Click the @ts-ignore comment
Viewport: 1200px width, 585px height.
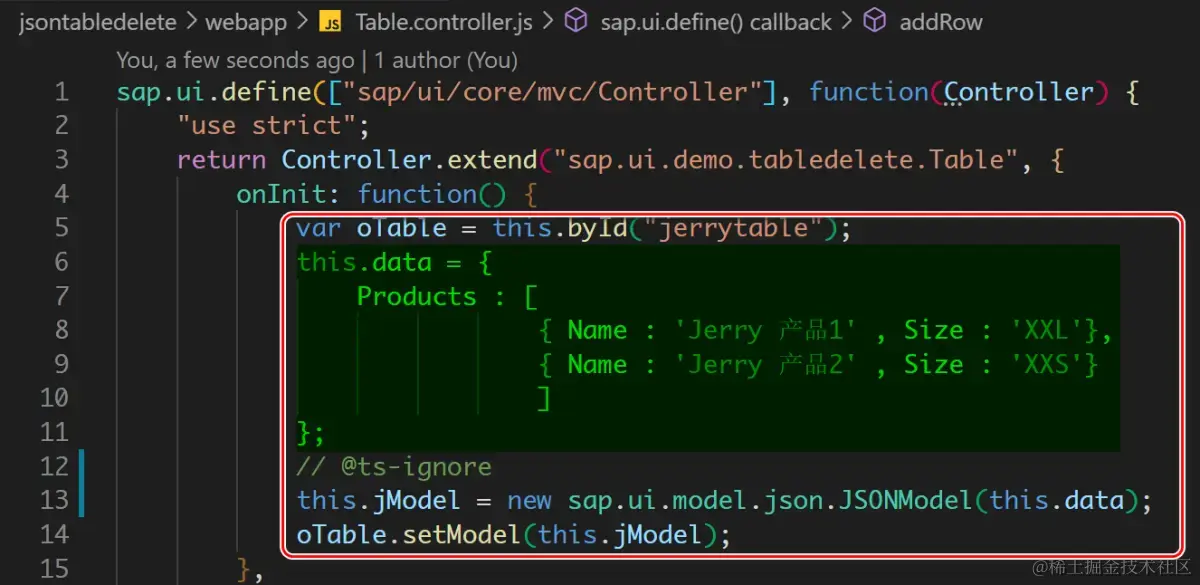[x=394, y=466]
